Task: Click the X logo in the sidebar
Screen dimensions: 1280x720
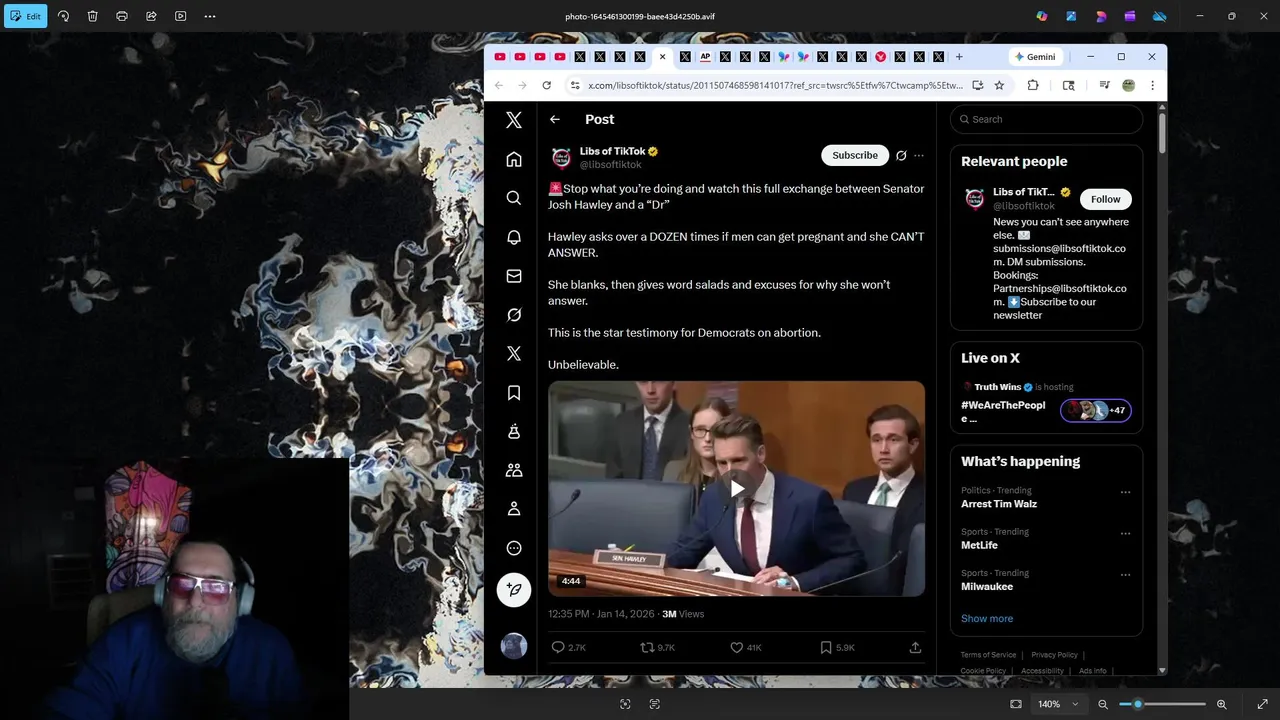Action: click(514, 120)
